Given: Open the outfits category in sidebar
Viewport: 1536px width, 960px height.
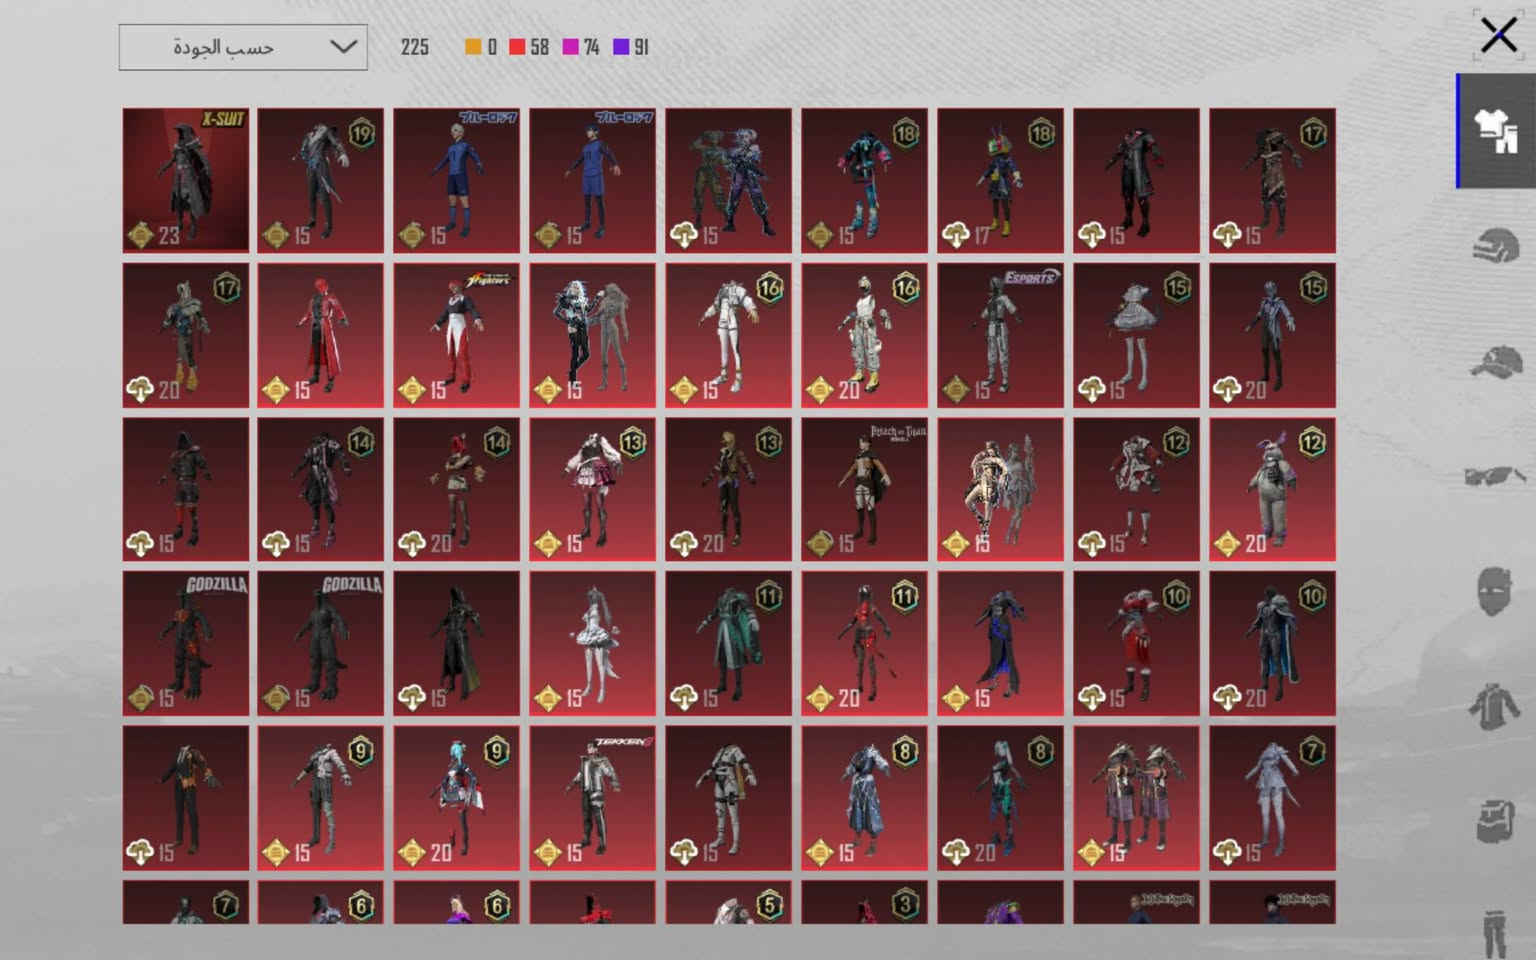Looking at the screenshot, I should tap(1496, 130).
